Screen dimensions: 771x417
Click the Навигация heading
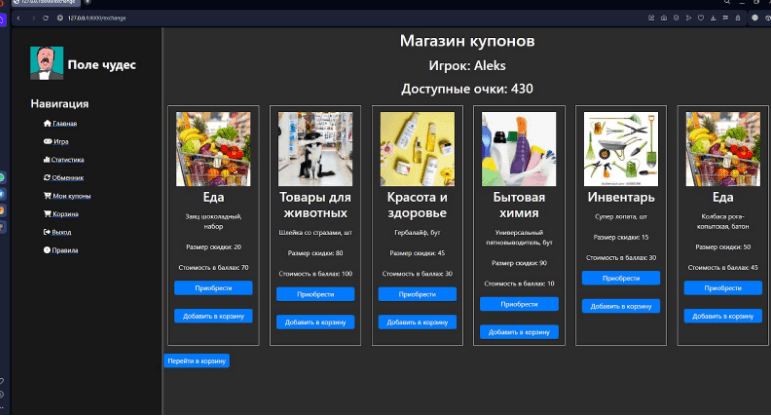tap(59, 103)
